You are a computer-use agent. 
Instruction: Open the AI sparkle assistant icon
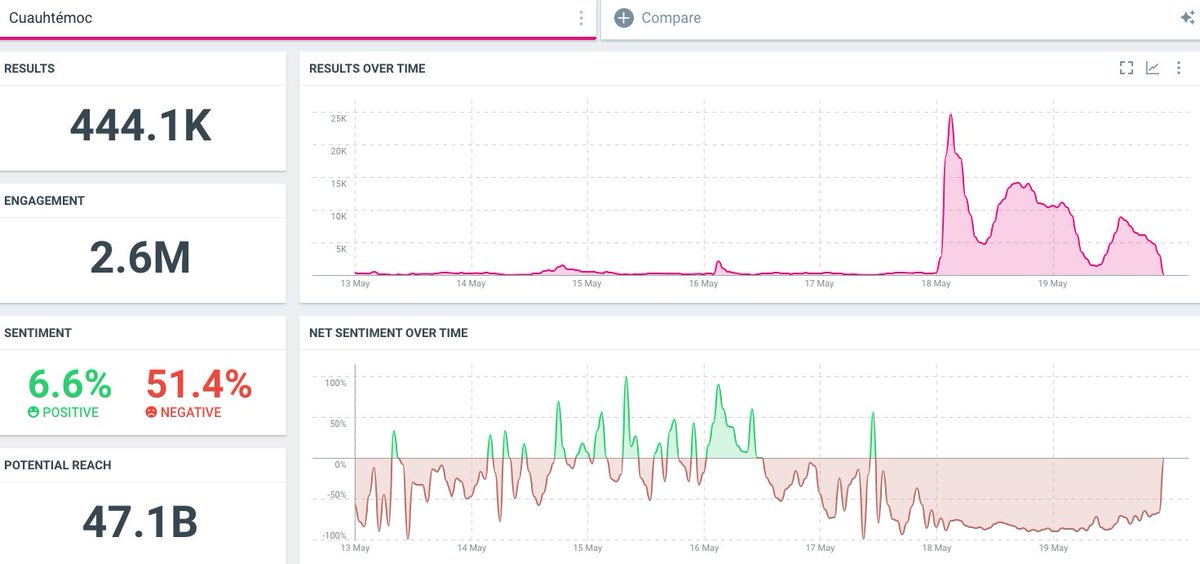pos(1187,18)
